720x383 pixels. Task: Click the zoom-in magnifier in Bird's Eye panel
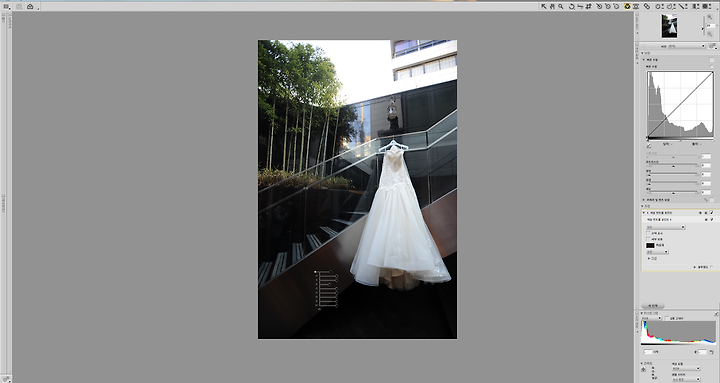pyautogui.click(x=709, y=17)
